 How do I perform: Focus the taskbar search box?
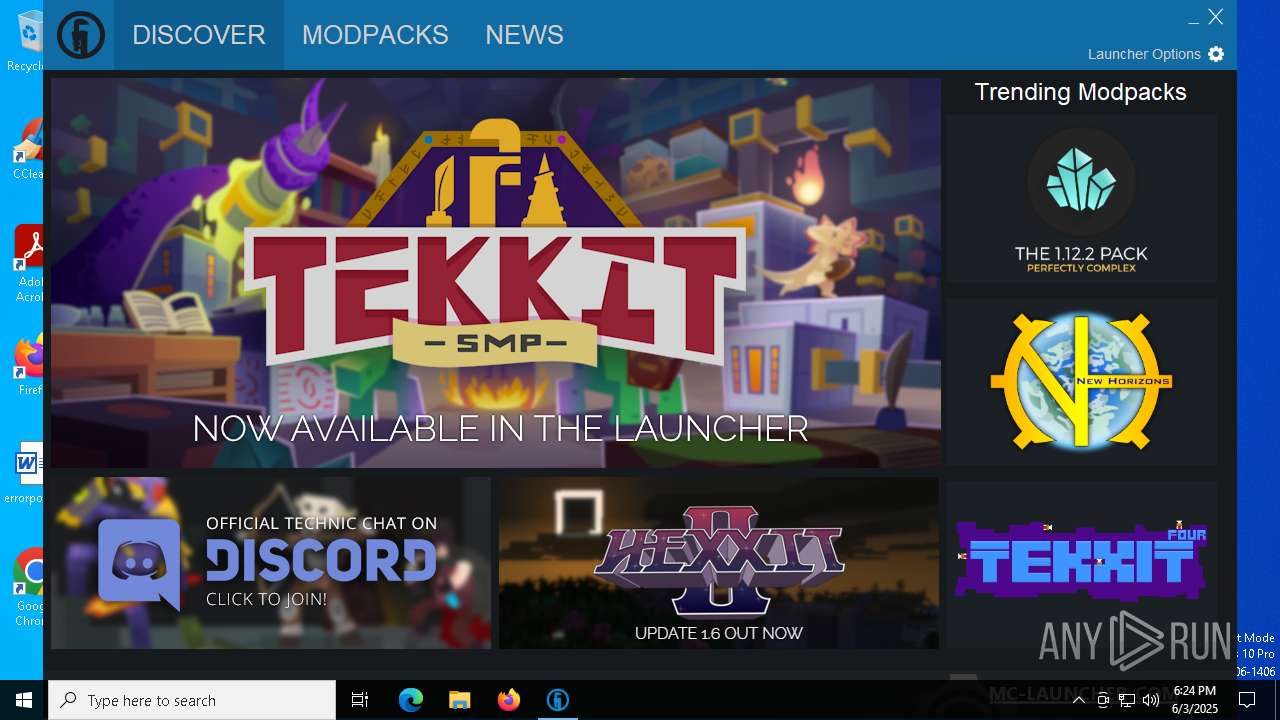(192, 700)
